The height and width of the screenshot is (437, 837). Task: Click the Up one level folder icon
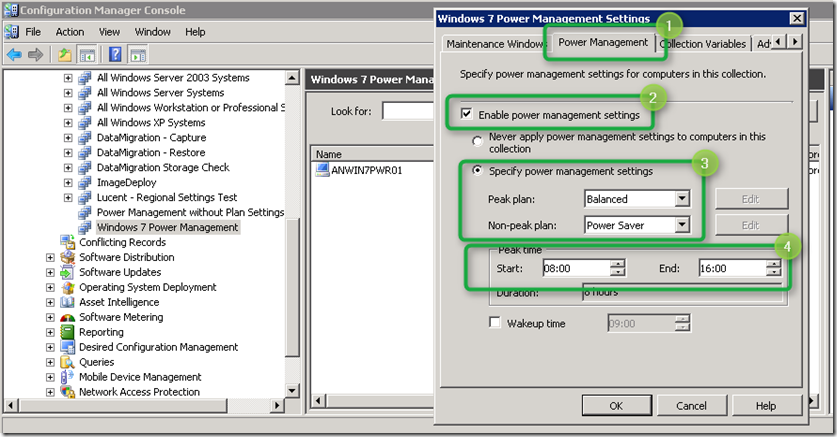65,54
